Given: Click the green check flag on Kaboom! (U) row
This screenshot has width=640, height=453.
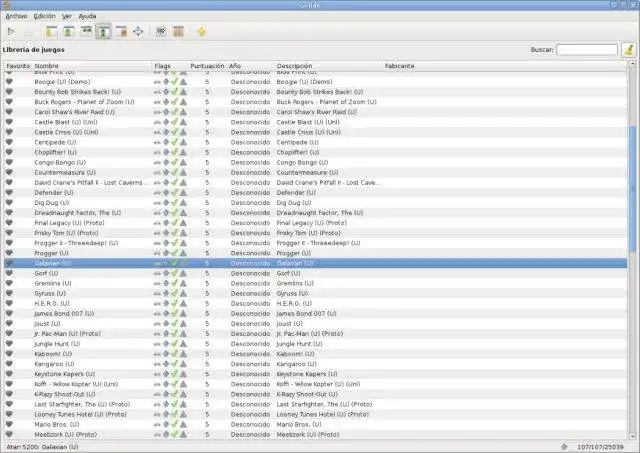Looking at the screenshot, I should [174, 354].
